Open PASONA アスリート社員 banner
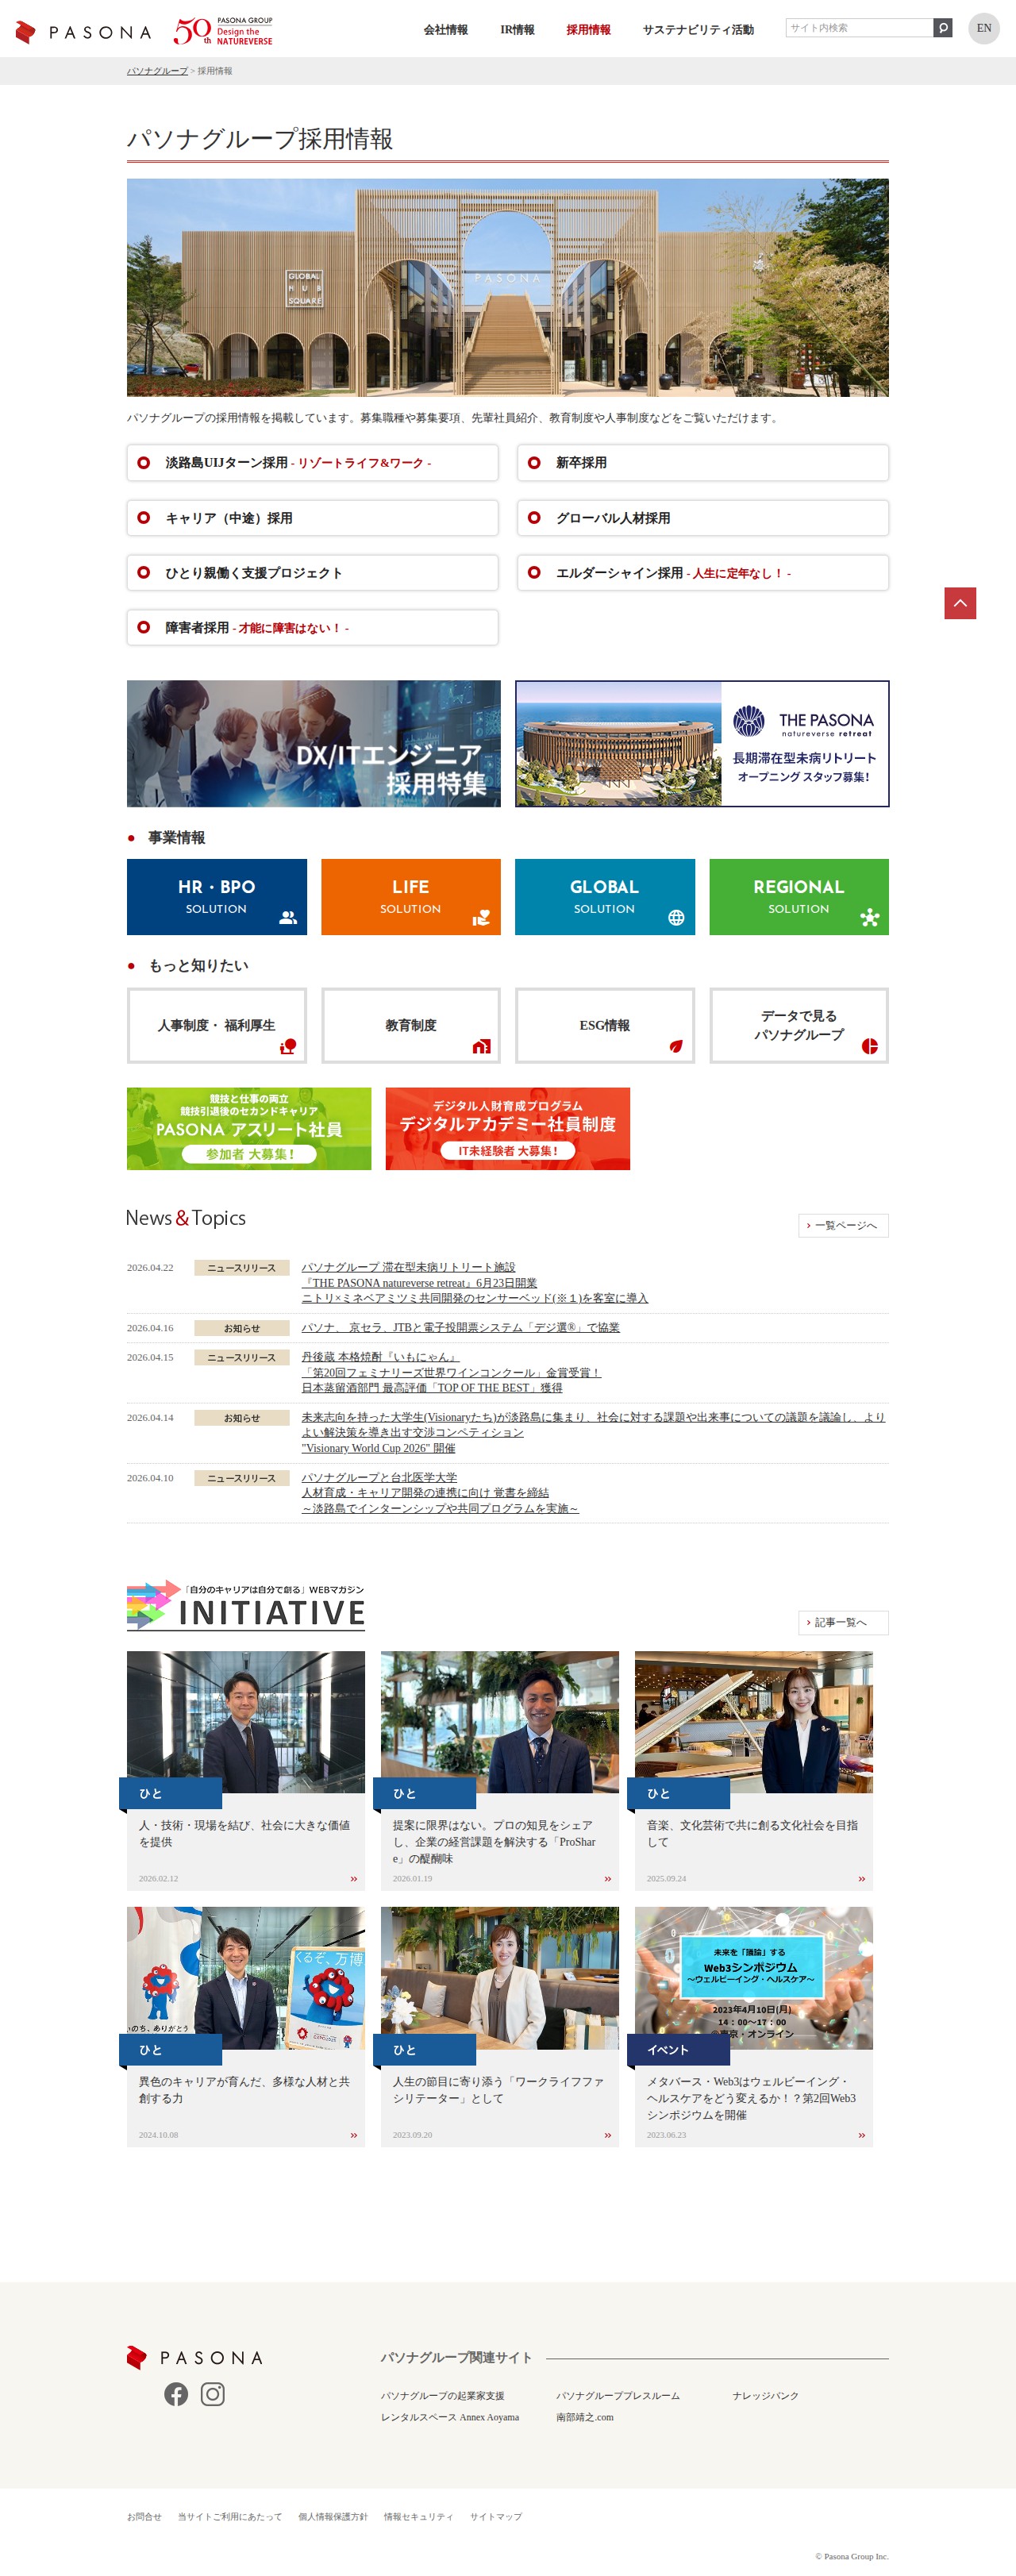1016x2576 pixels. pos(249,1129)
